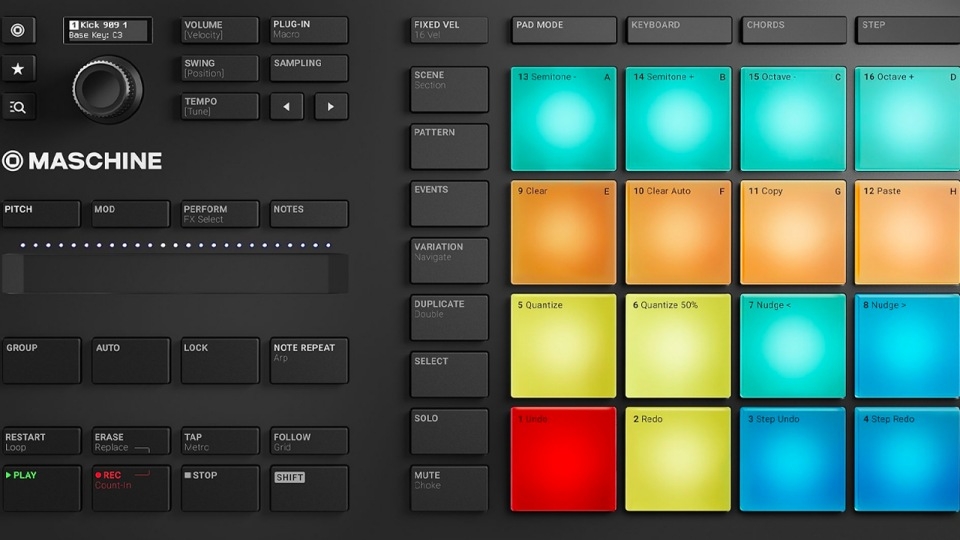Tap yellow pad 2 Redo
This screenshot has width=960, height=540.
678,460
